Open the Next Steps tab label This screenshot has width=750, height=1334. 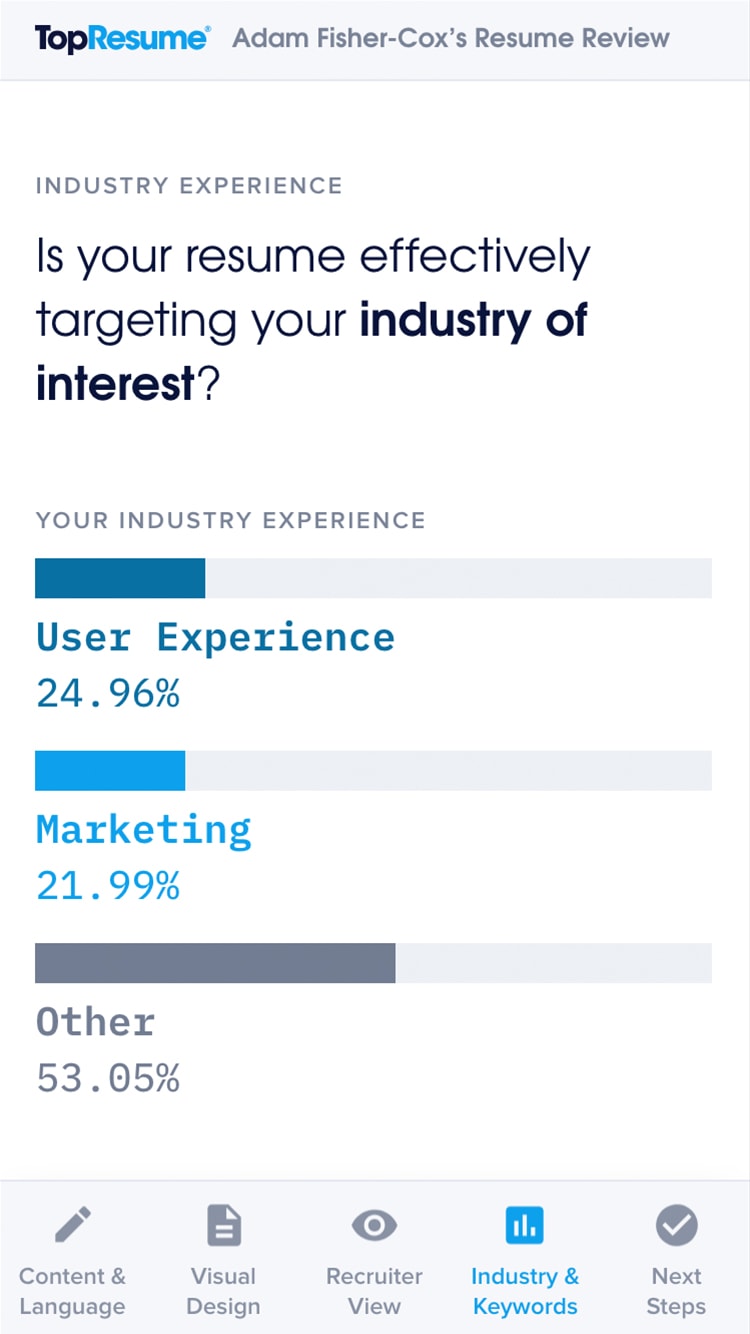[x=676, y=1291]
